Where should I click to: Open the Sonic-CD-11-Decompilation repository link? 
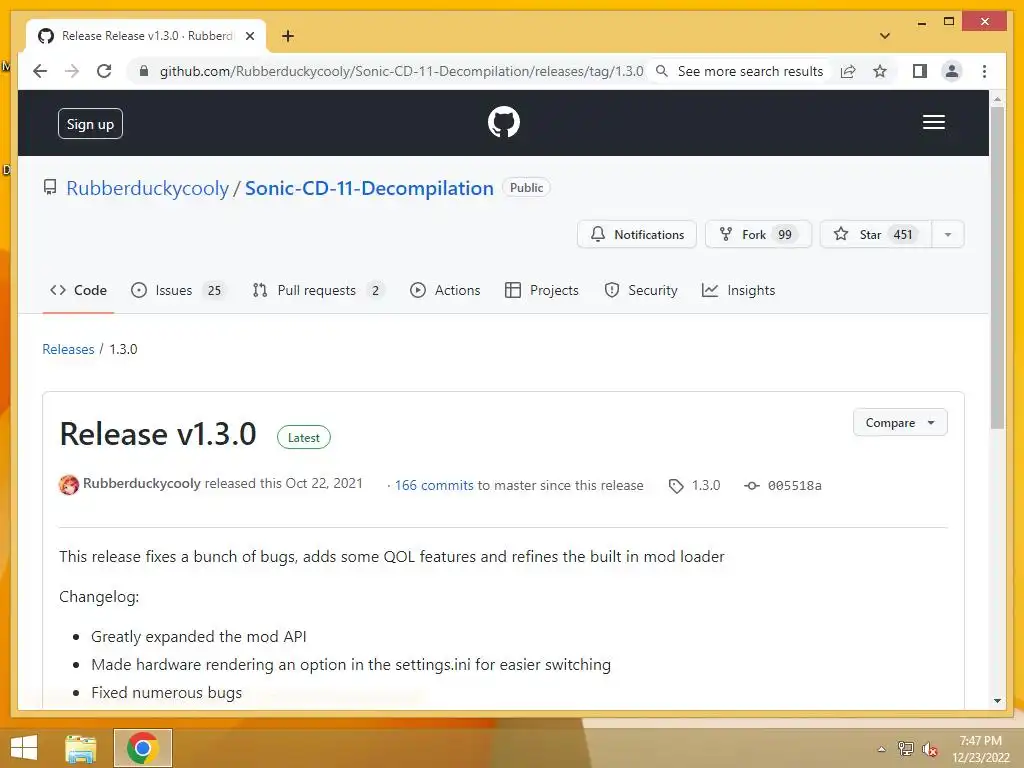(369, 188)
